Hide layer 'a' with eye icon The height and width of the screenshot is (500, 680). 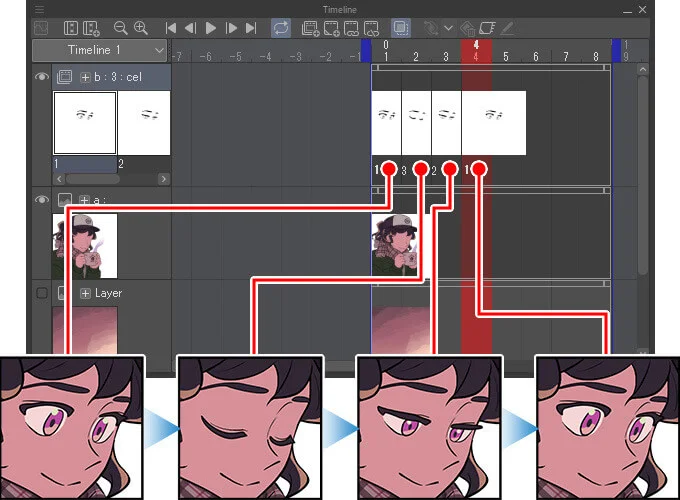pyautogui.click(x=42, y=200)
